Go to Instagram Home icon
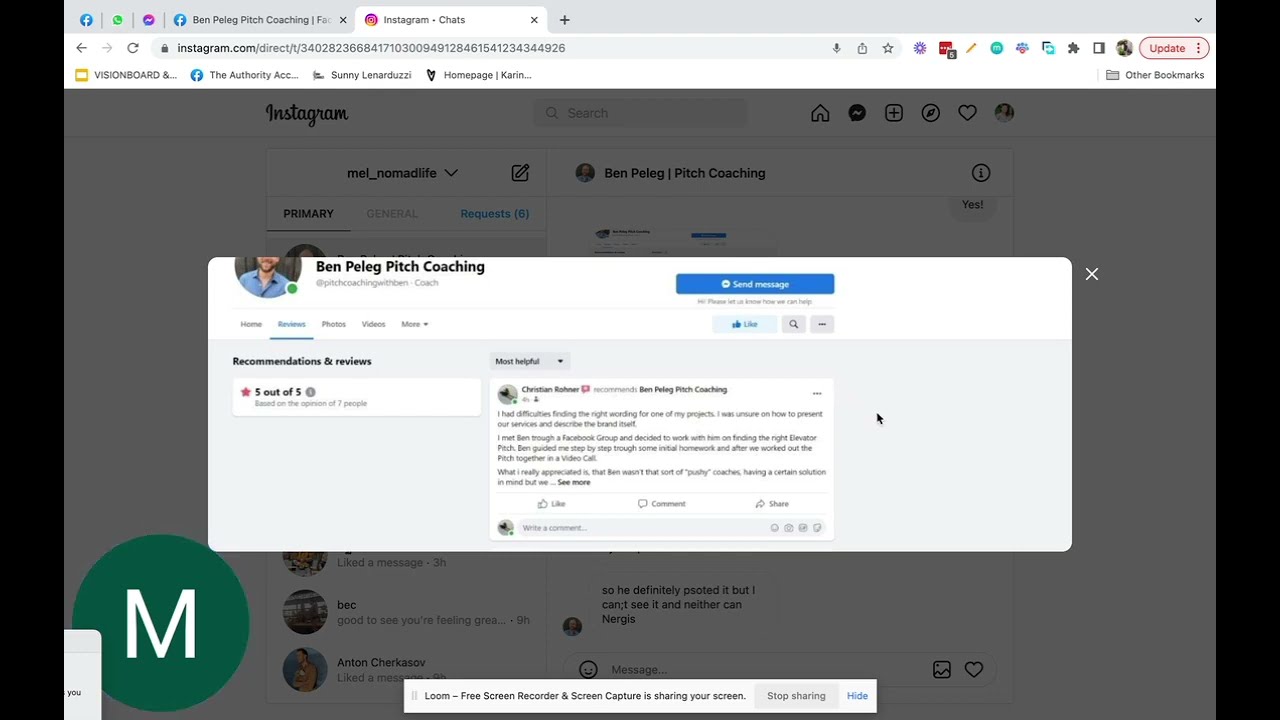 coord(820,113)
